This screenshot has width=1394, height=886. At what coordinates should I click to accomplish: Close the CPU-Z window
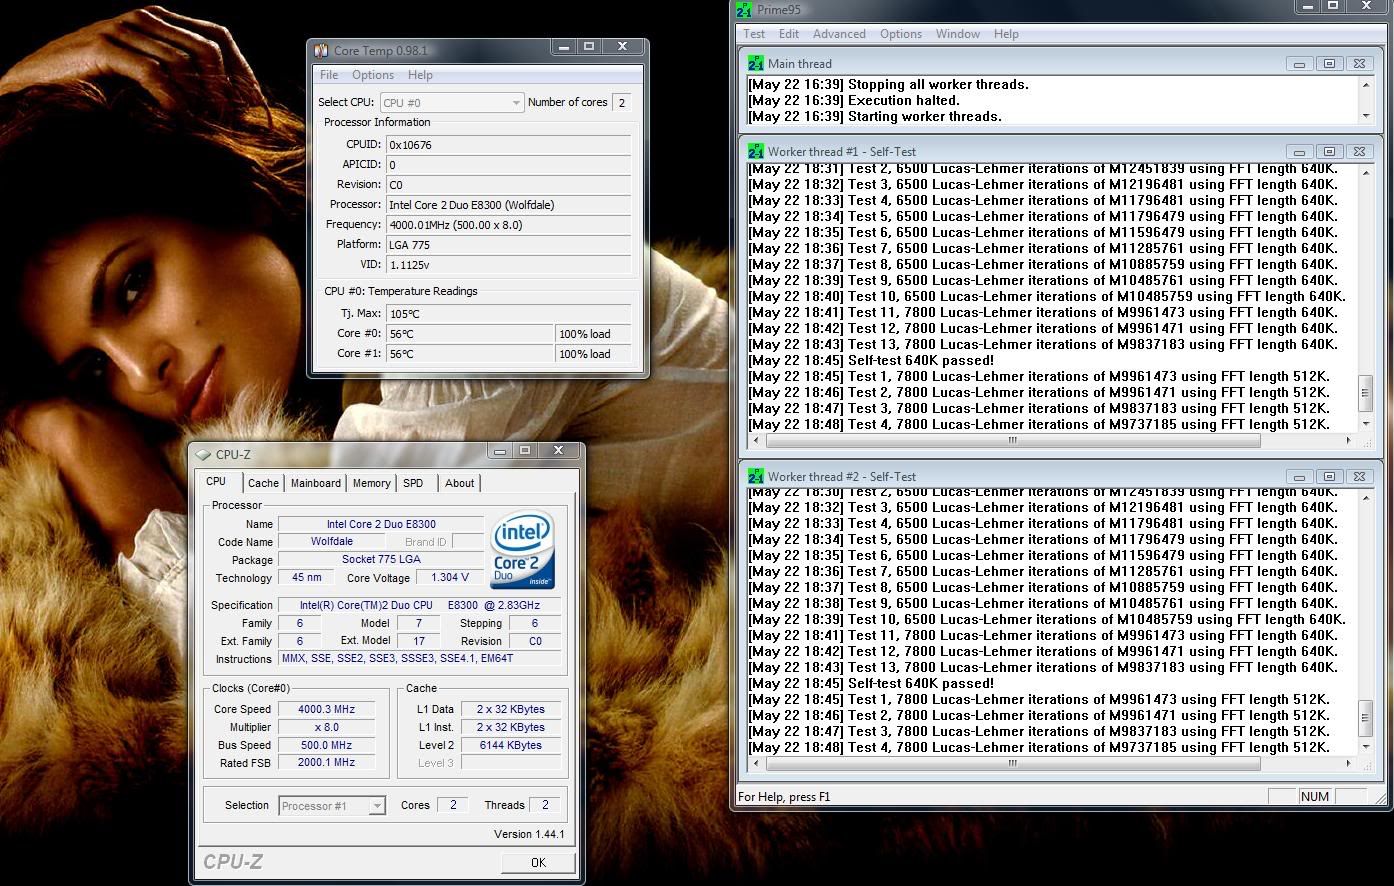[x=559, y=451]
